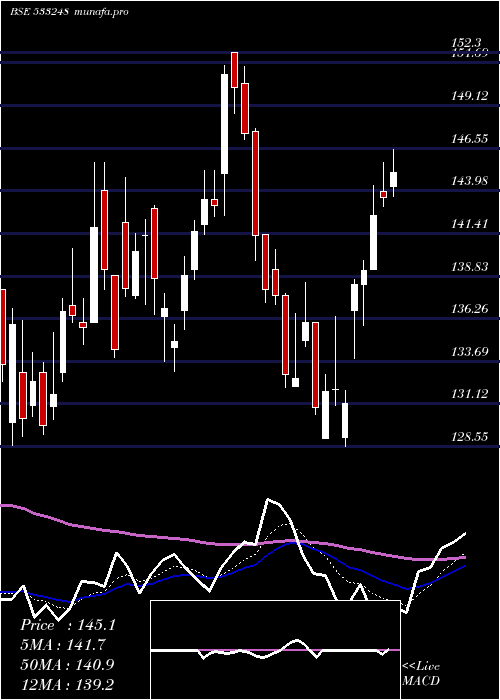Screen dimensions: 500x700
Task: Click the munafa.pro source label
Action: (100, 12)
